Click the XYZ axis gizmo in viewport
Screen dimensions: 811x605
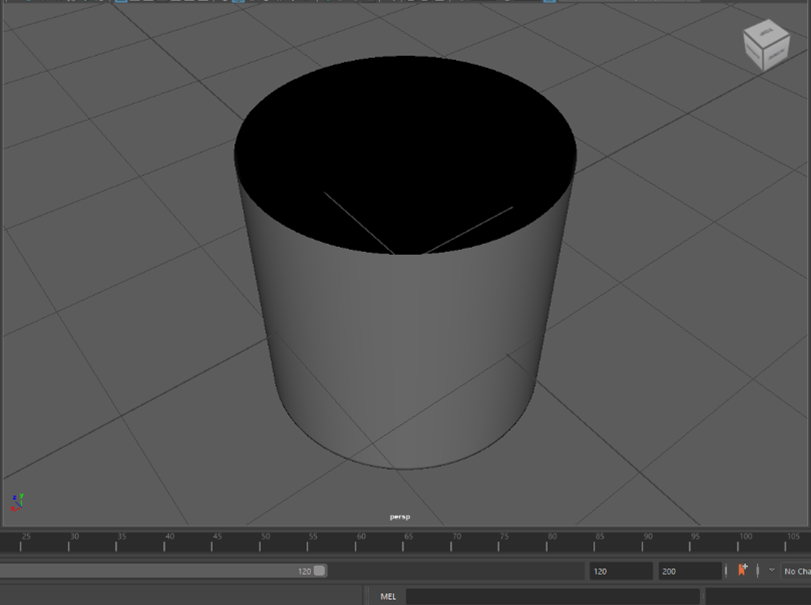pyautogui.click(x=17, y=501)
